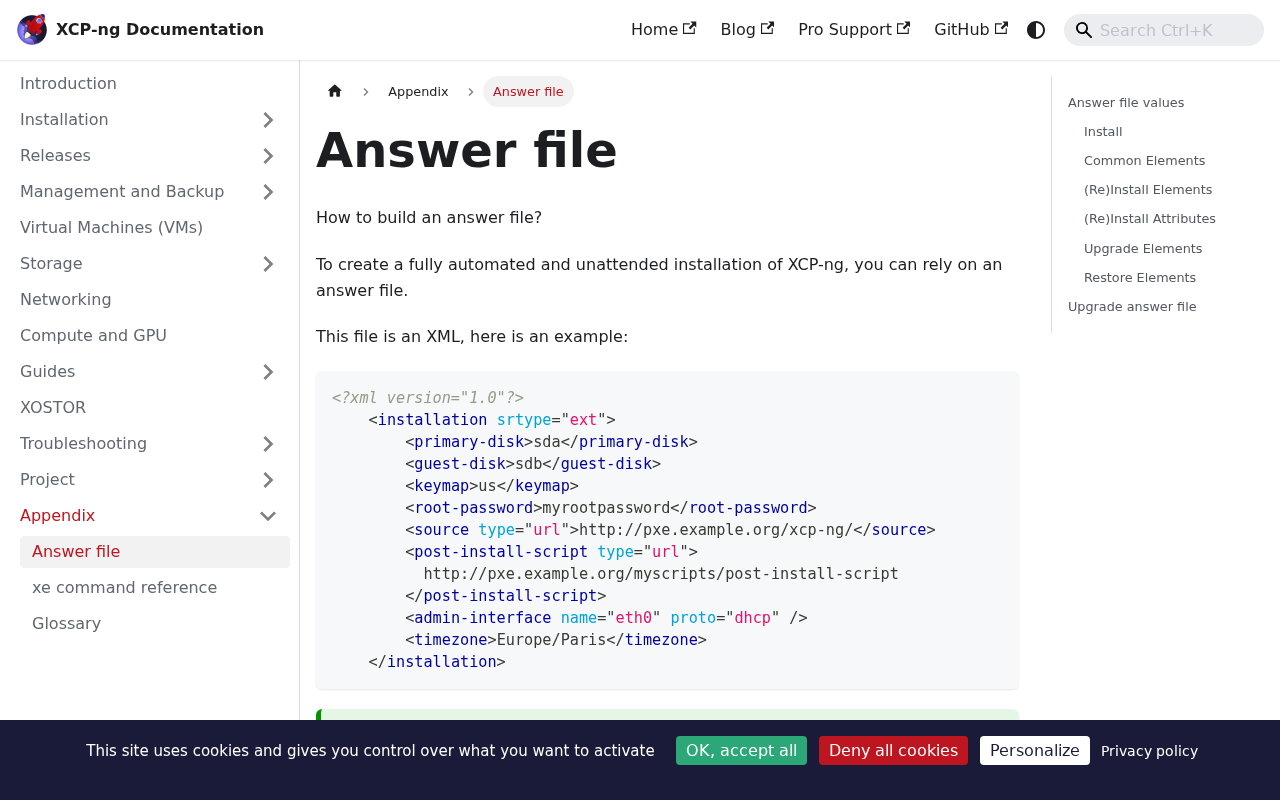Open the Privacy policy link
1280x800 pixels.
1149,751
